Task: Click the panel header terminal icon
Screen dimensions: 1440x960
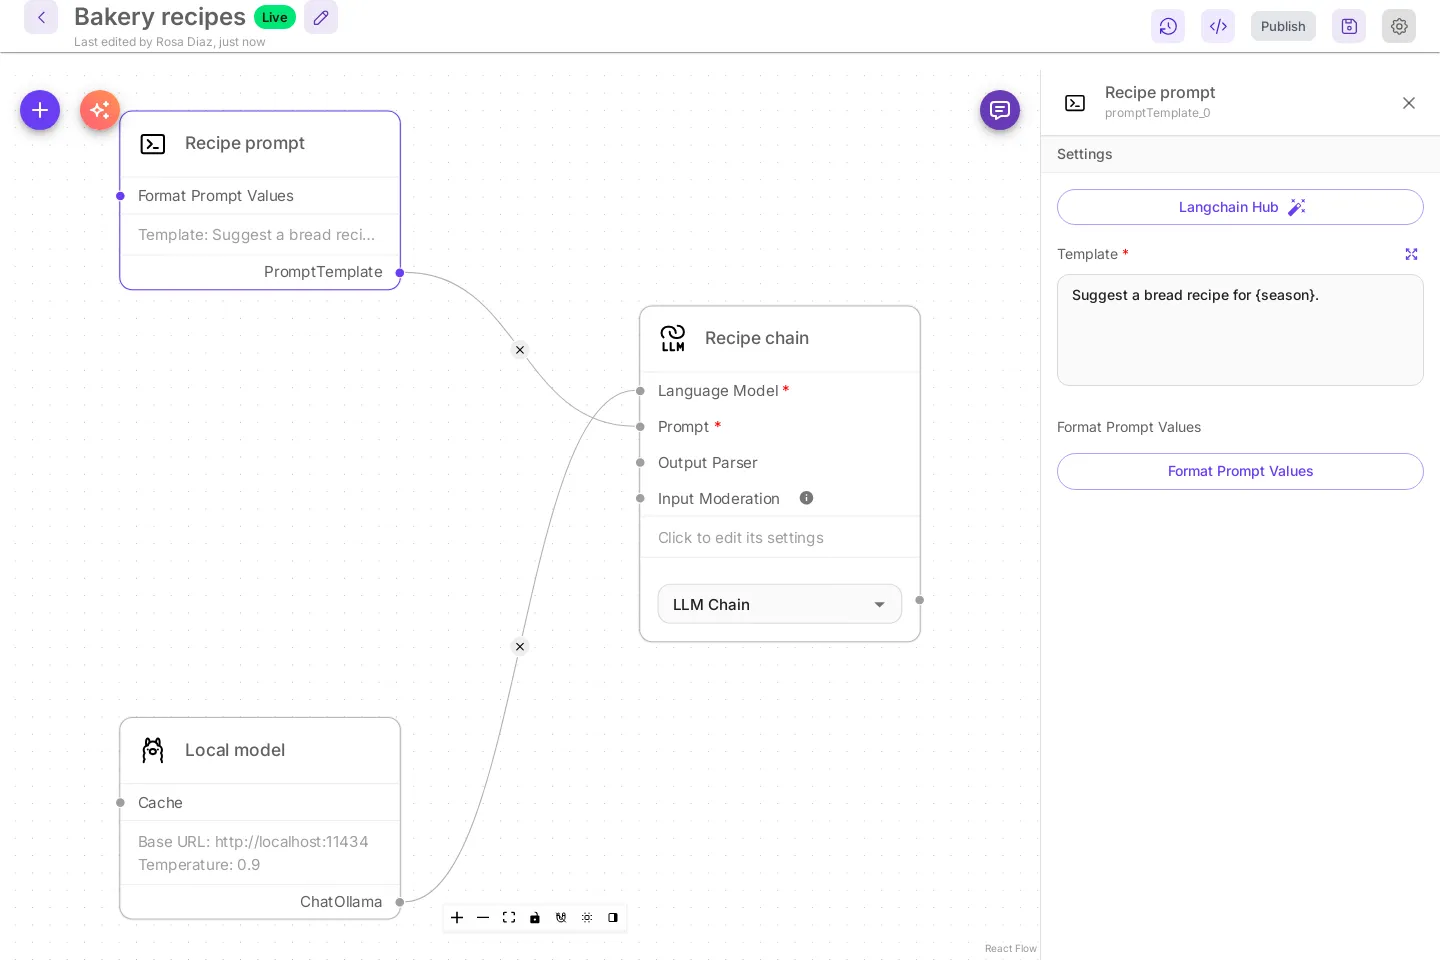Action: (1075, 103)
